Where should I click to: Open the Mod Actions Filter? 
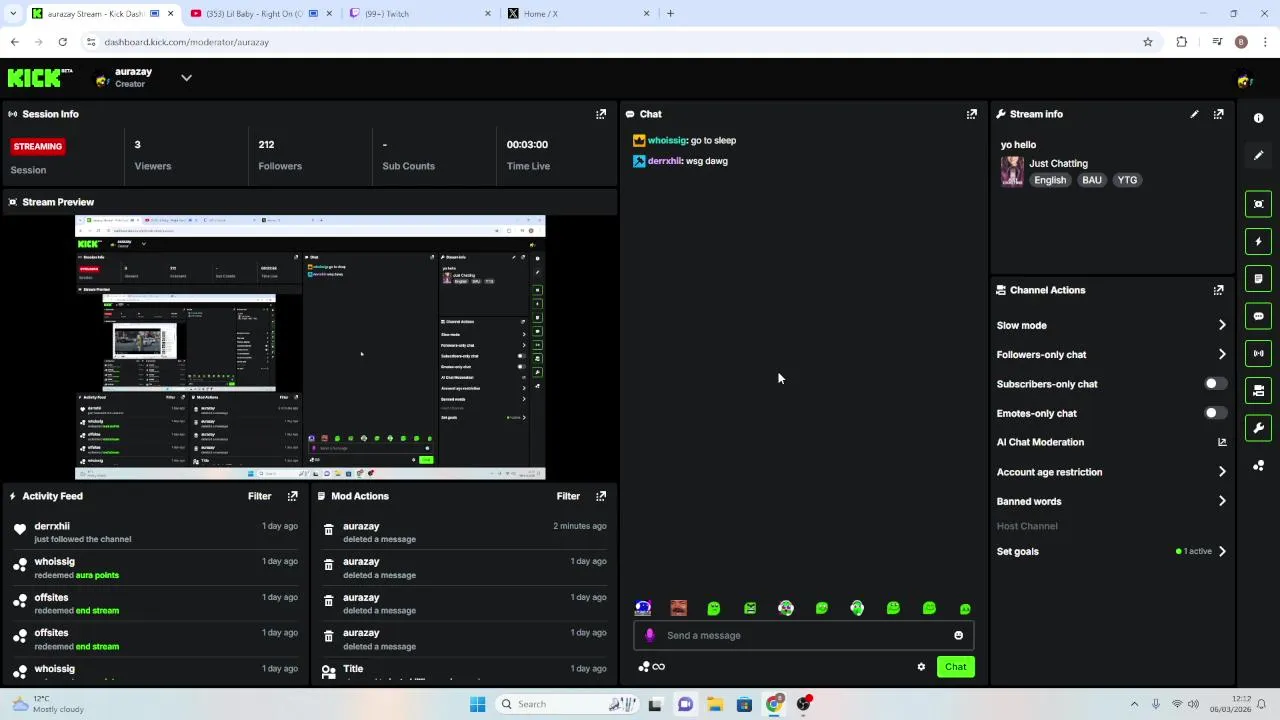[x=568, y=496]
